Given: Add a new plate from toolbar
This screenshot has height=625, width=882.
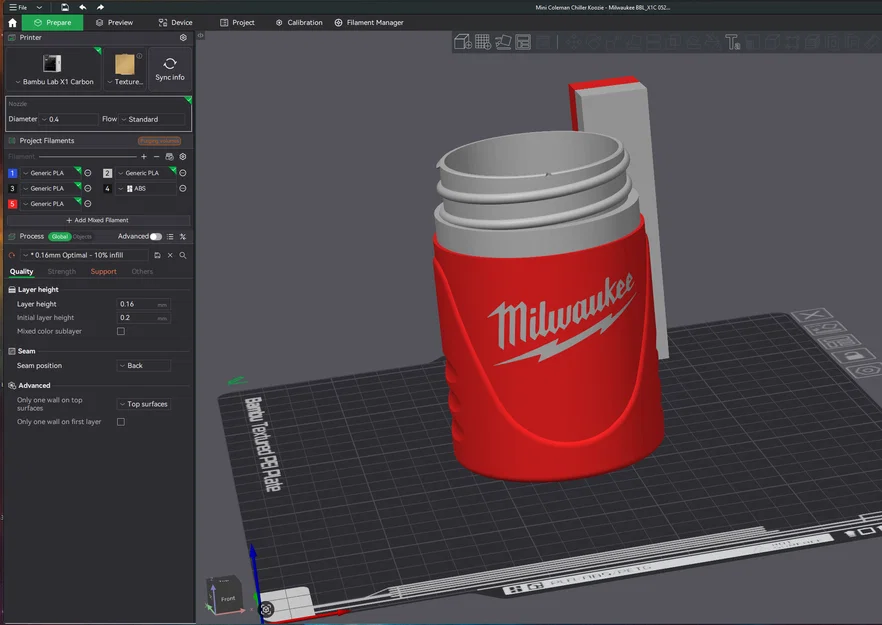Looking at the screenshot, I should pyautogui.click(x=483, y=42).
